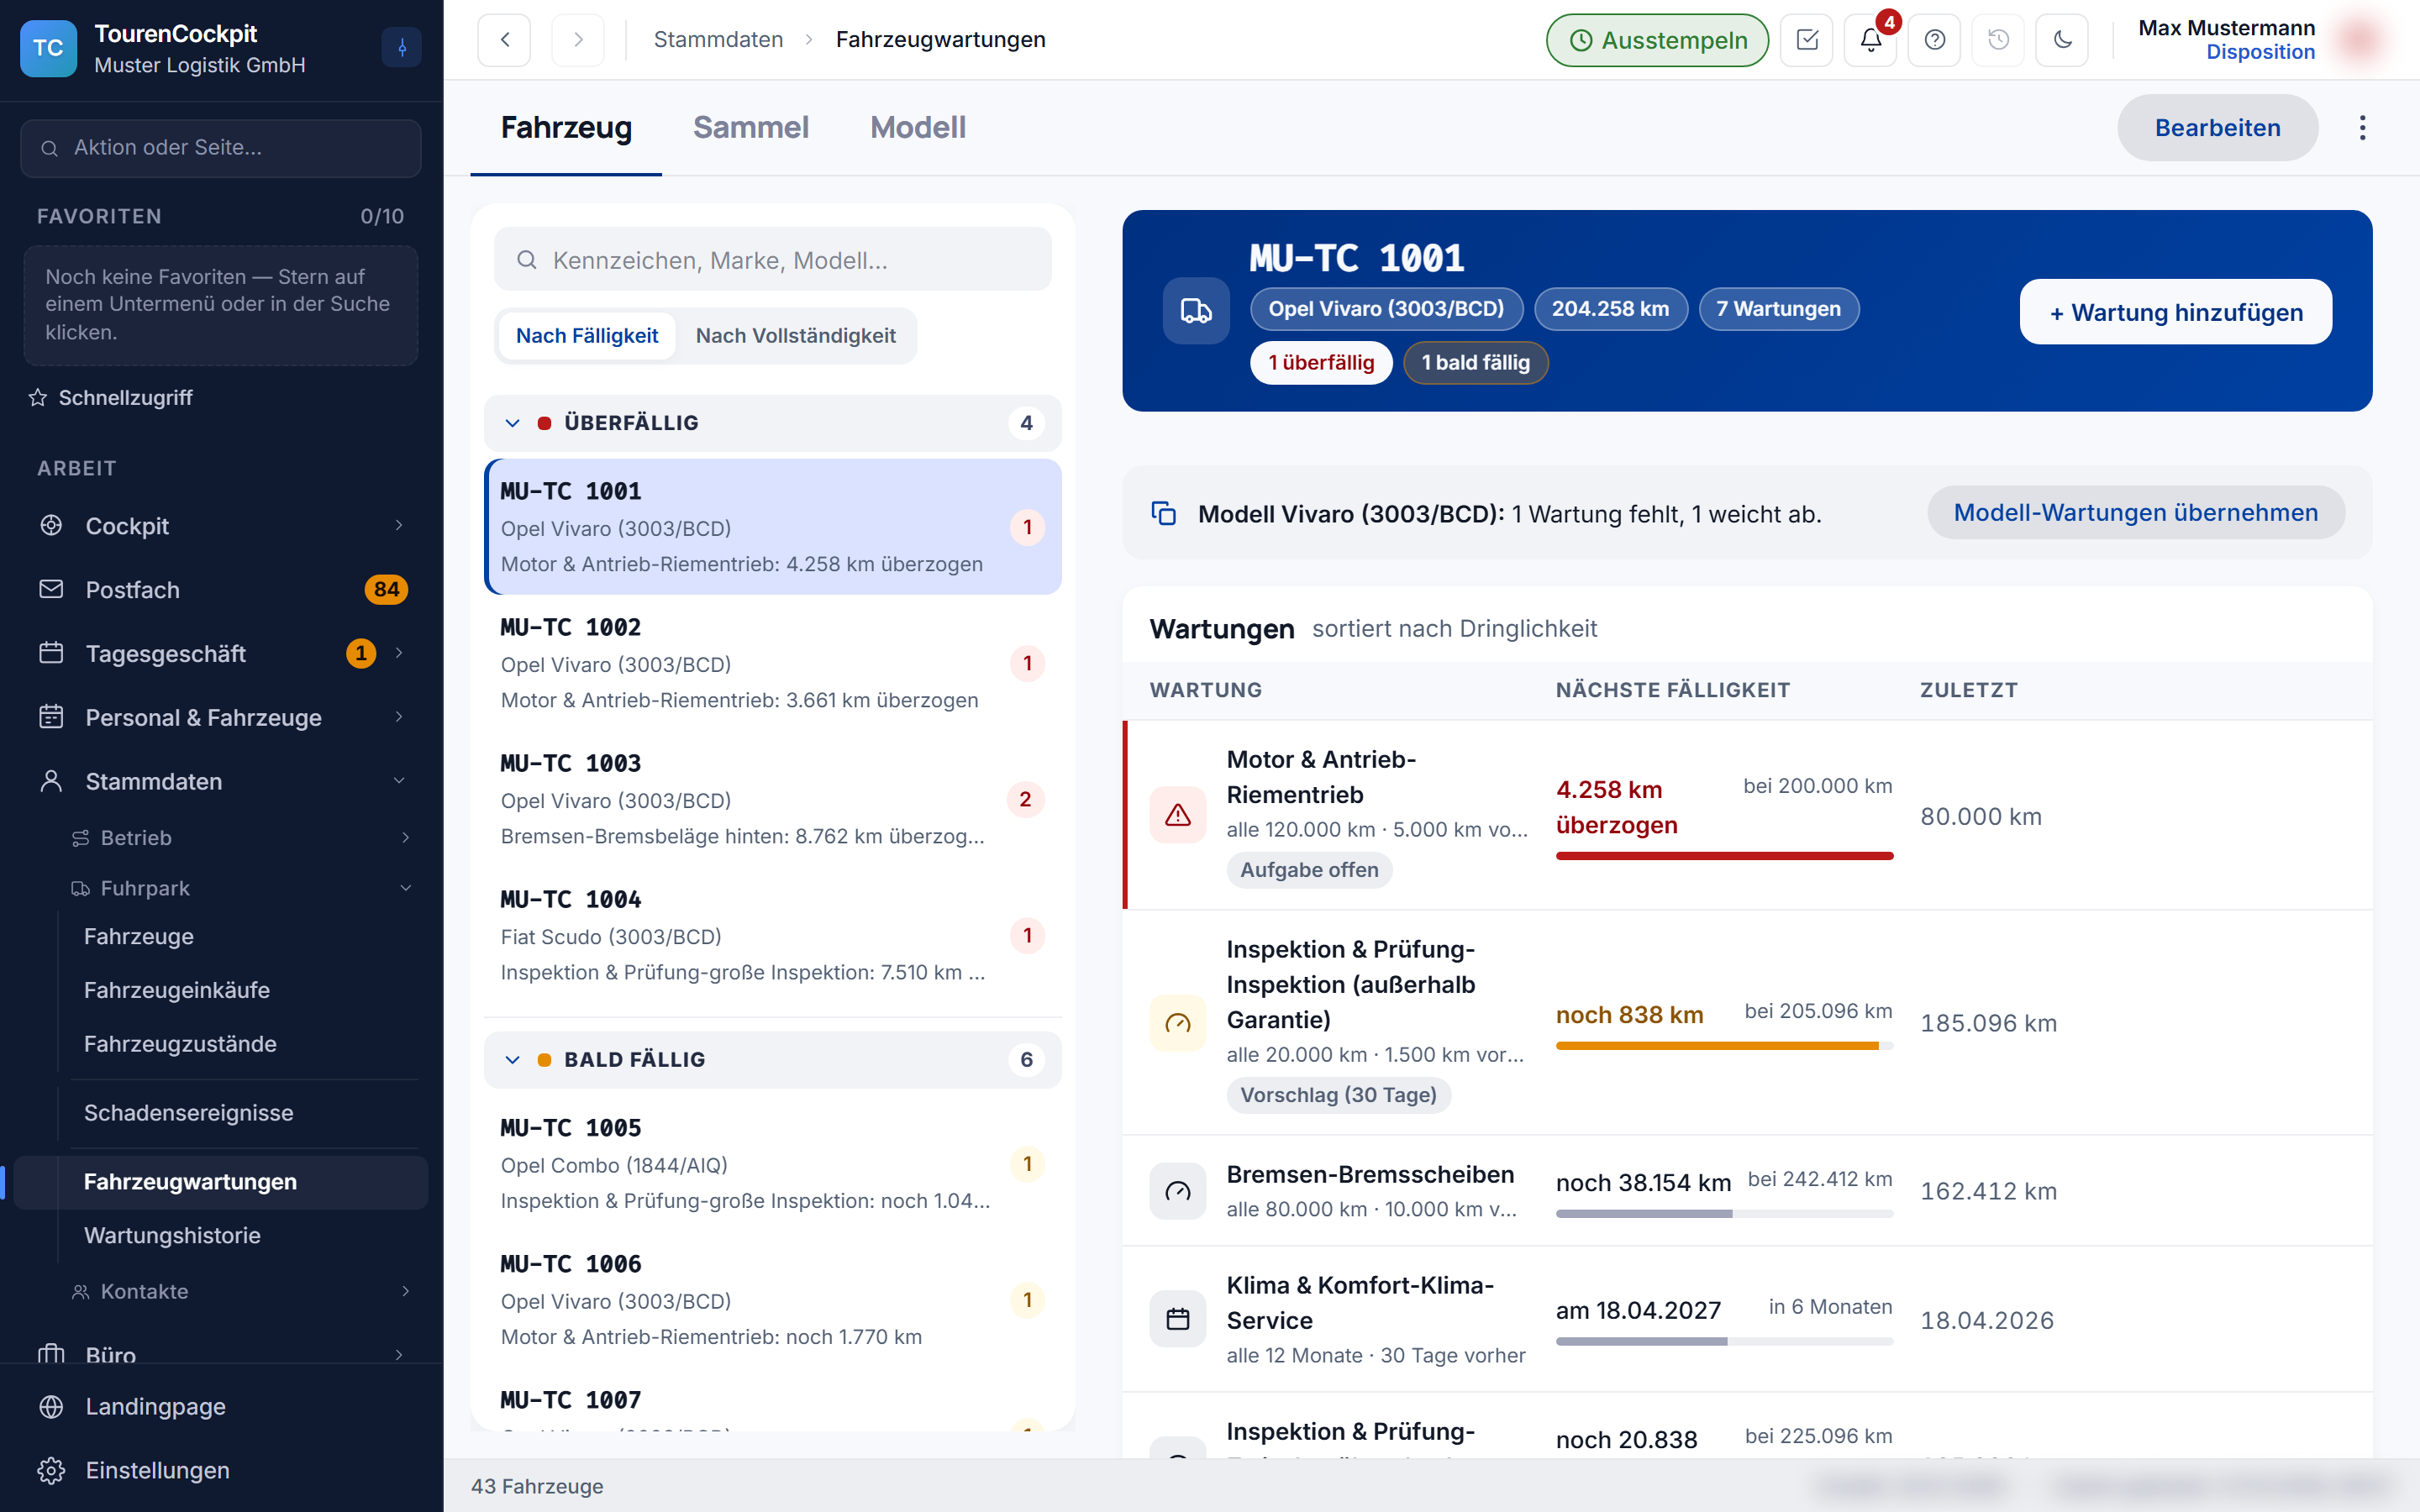Viewport: 2420px width, 1512px height.
Task: Click calendar icon next to Klima-Service
Action: [x=1178, y=1319]
